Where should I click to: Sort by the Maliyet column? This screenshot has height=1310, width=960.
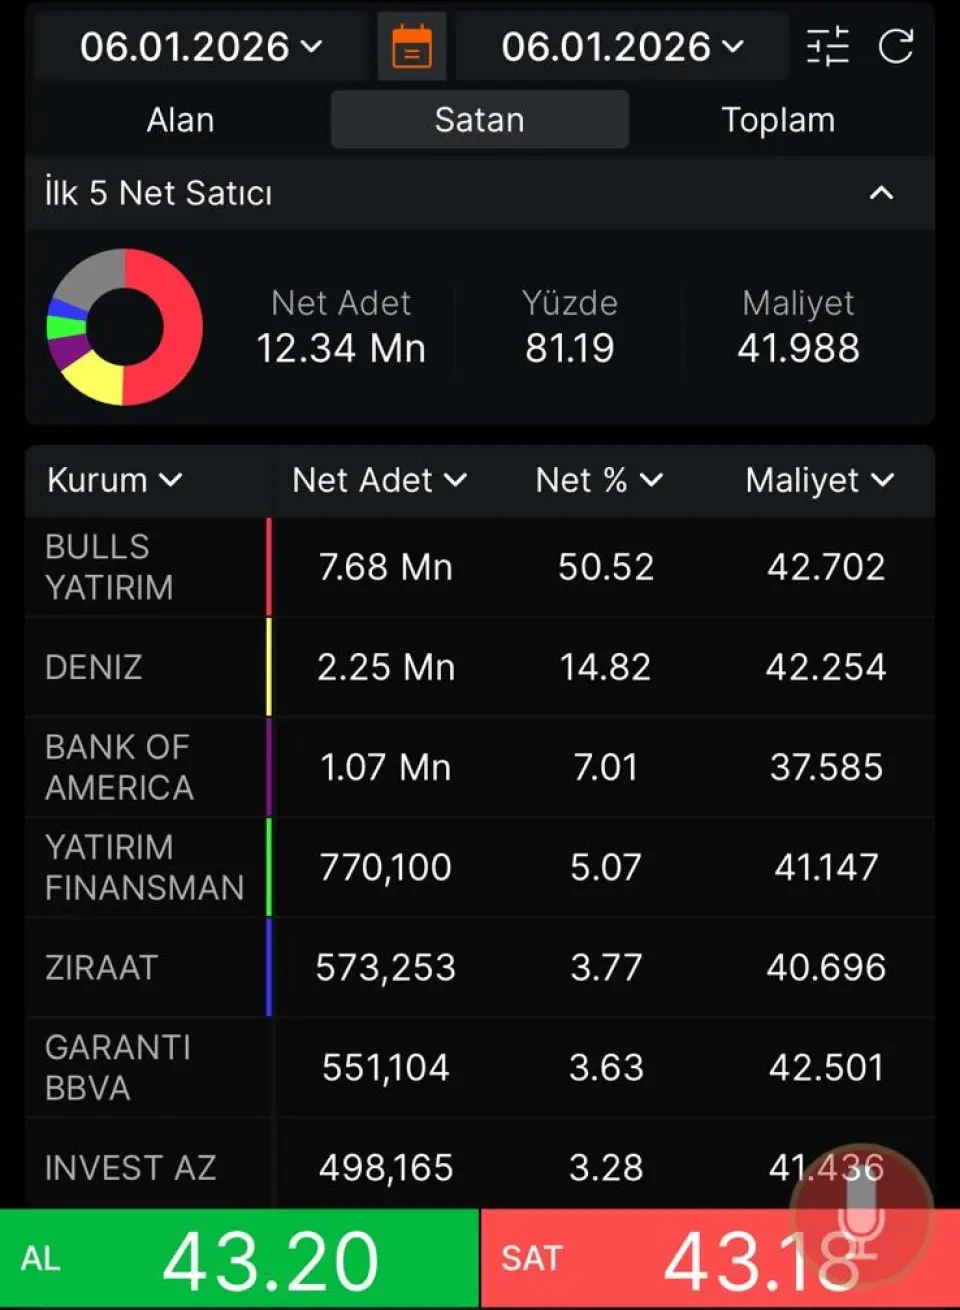click(x=819, y=480)
